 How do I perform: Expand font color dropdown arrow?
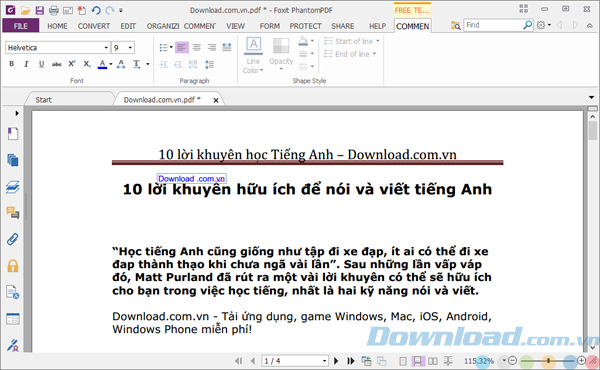pyautogui.click(x=111, y=64)
